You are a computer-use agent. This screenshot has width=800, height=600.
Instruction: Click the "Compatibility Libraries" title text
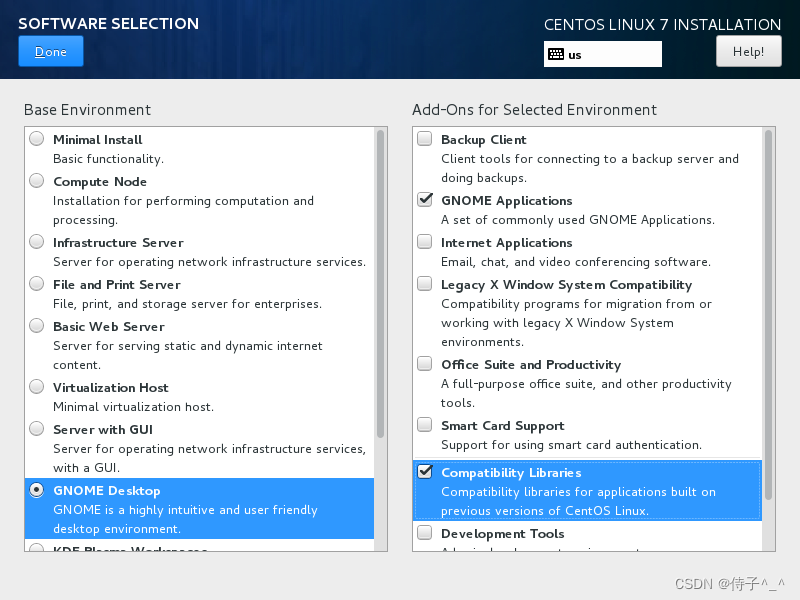coord(511,473)
